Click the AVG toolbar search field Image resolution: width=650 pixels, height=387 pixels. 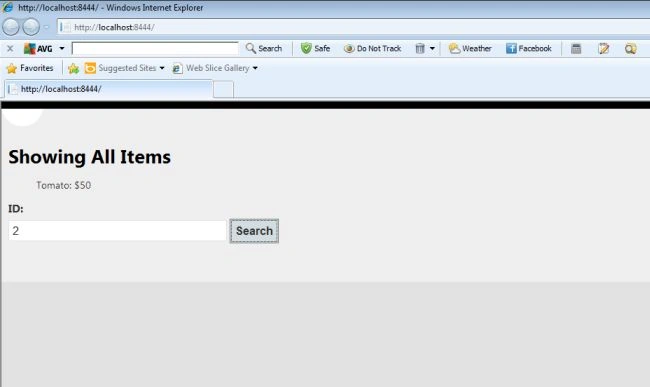tap(155, 48)
